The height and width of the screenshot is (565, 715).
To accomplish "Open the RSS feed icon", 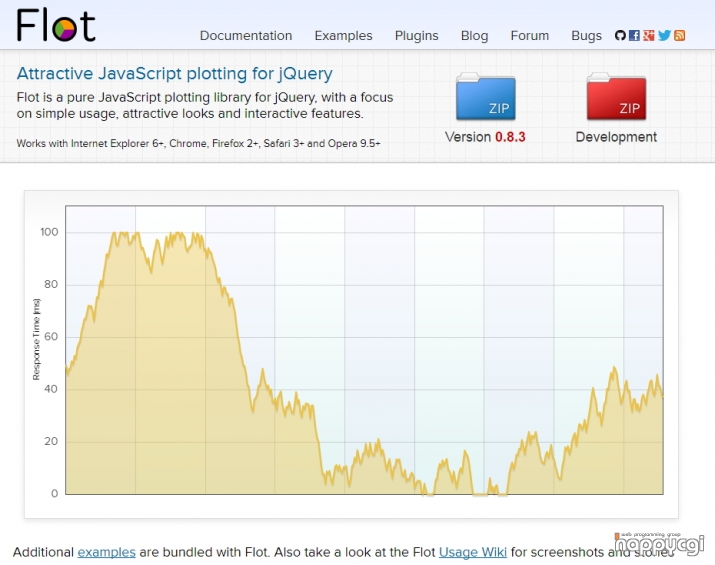I will click(x=679, y=35).
